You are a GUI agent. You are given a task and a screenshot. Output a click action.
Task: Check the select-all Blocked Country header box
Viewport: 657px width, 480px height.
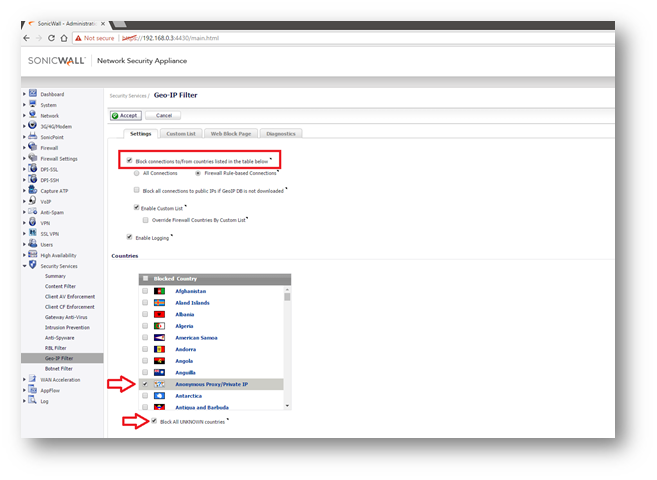tap(145, 278)
